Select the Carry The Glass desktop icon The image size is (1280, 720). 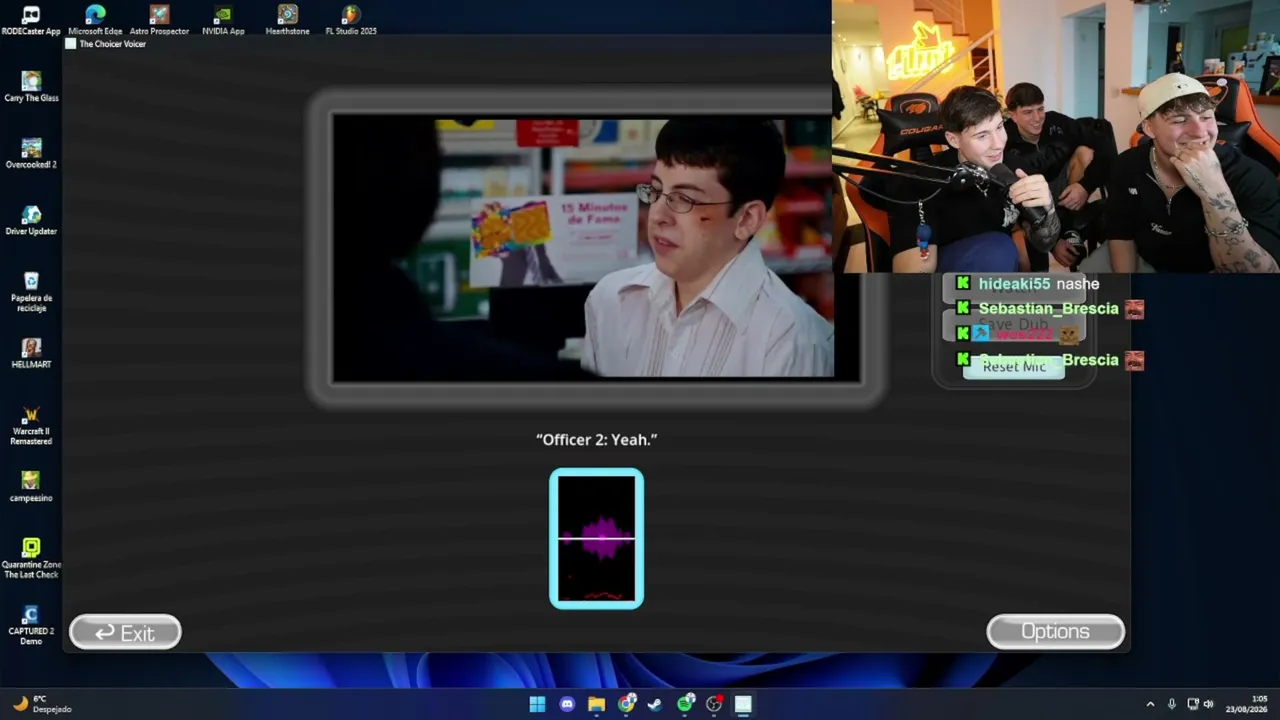[x=31, y=87]
